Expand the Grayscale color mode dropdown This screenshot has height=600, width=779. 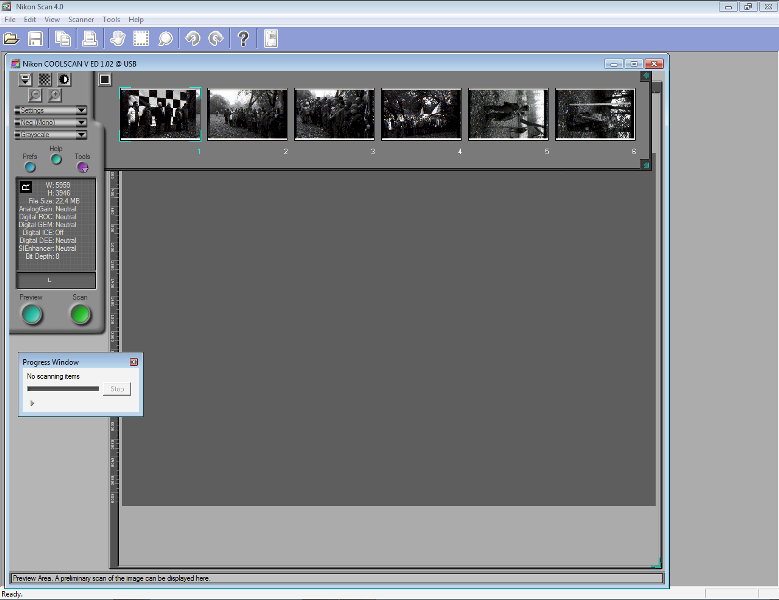click(x=51, y=134)
